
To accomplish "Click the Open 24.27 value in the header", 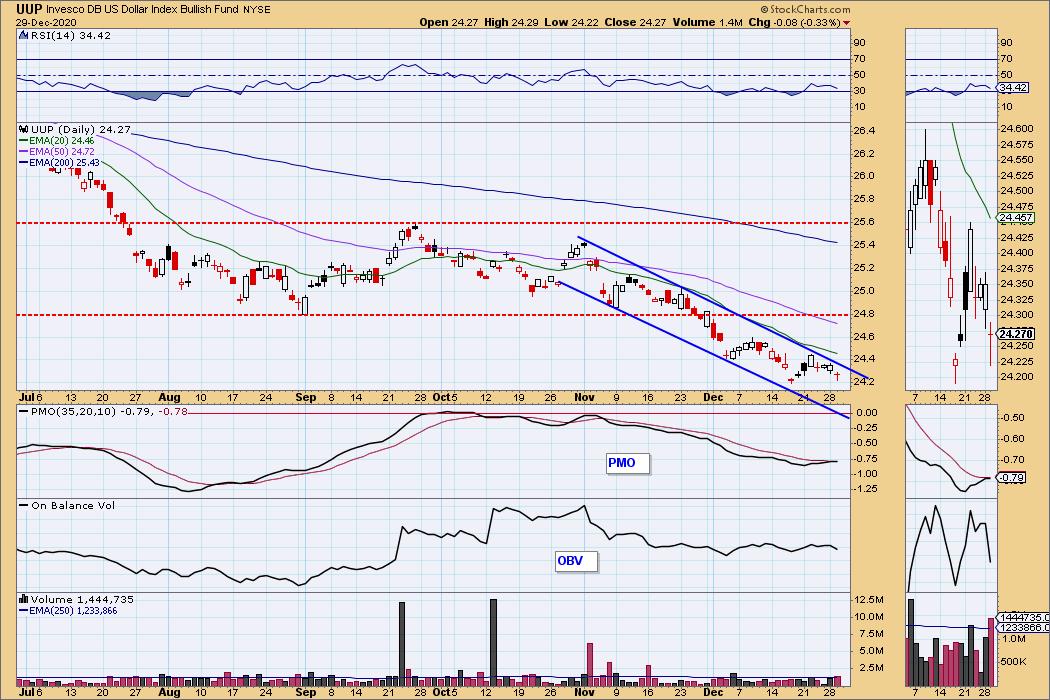I will tap(449, 22).
